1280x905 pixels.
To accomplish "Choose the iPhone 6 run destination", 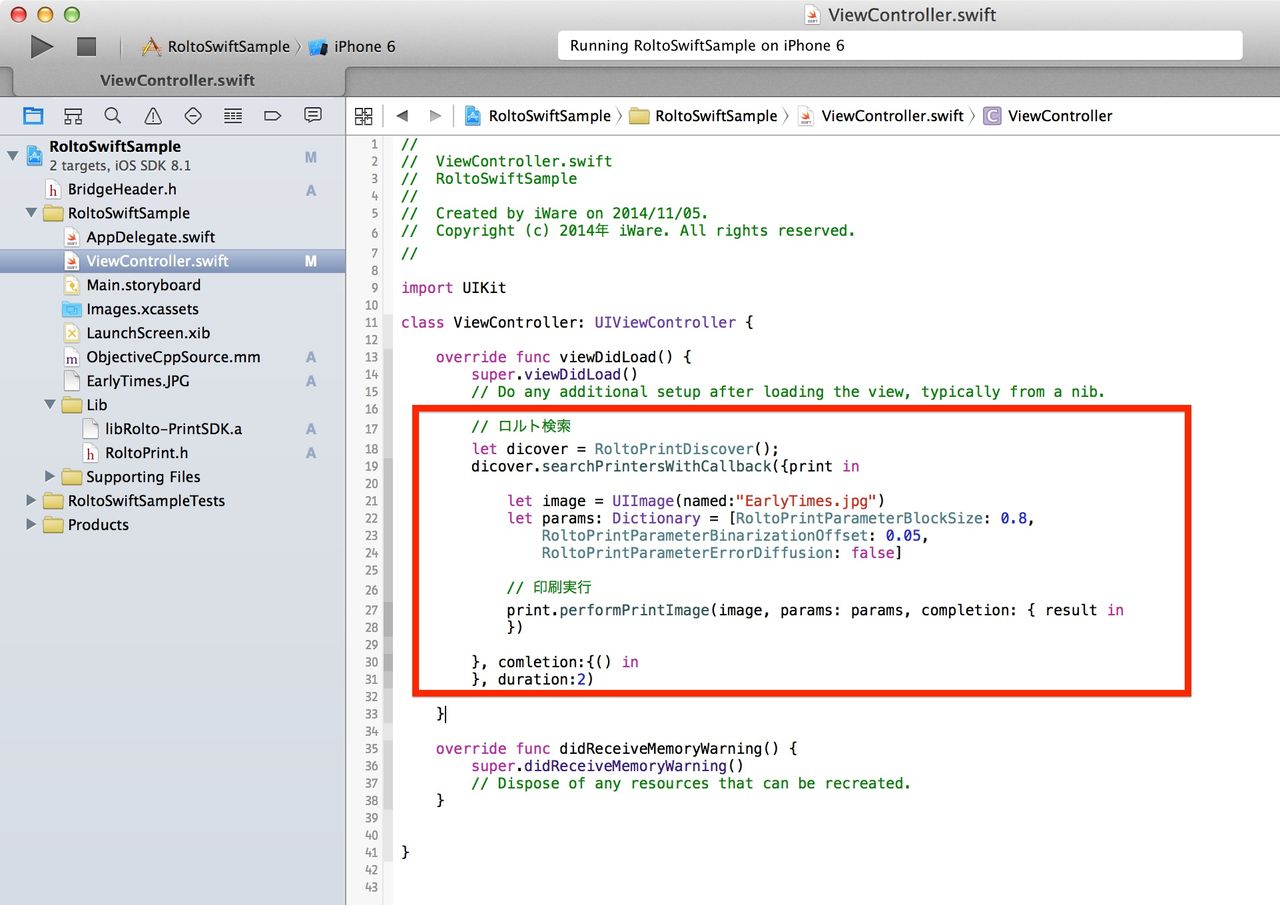I will point(352,46).
